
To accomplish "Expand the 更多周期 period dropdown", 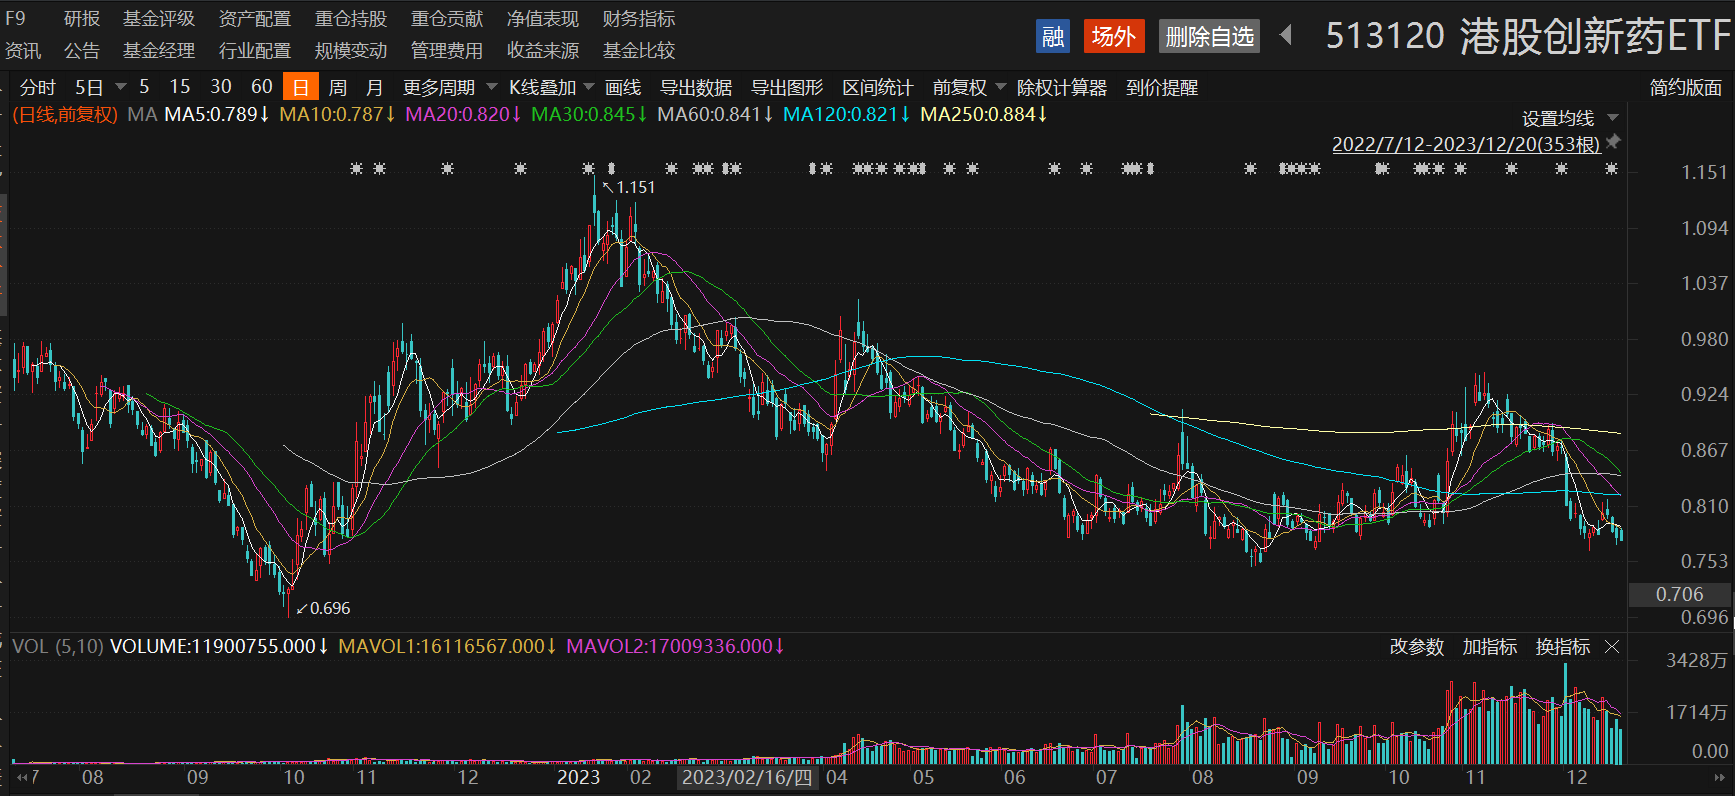I will pyautogui.click(x=449, y=87).
